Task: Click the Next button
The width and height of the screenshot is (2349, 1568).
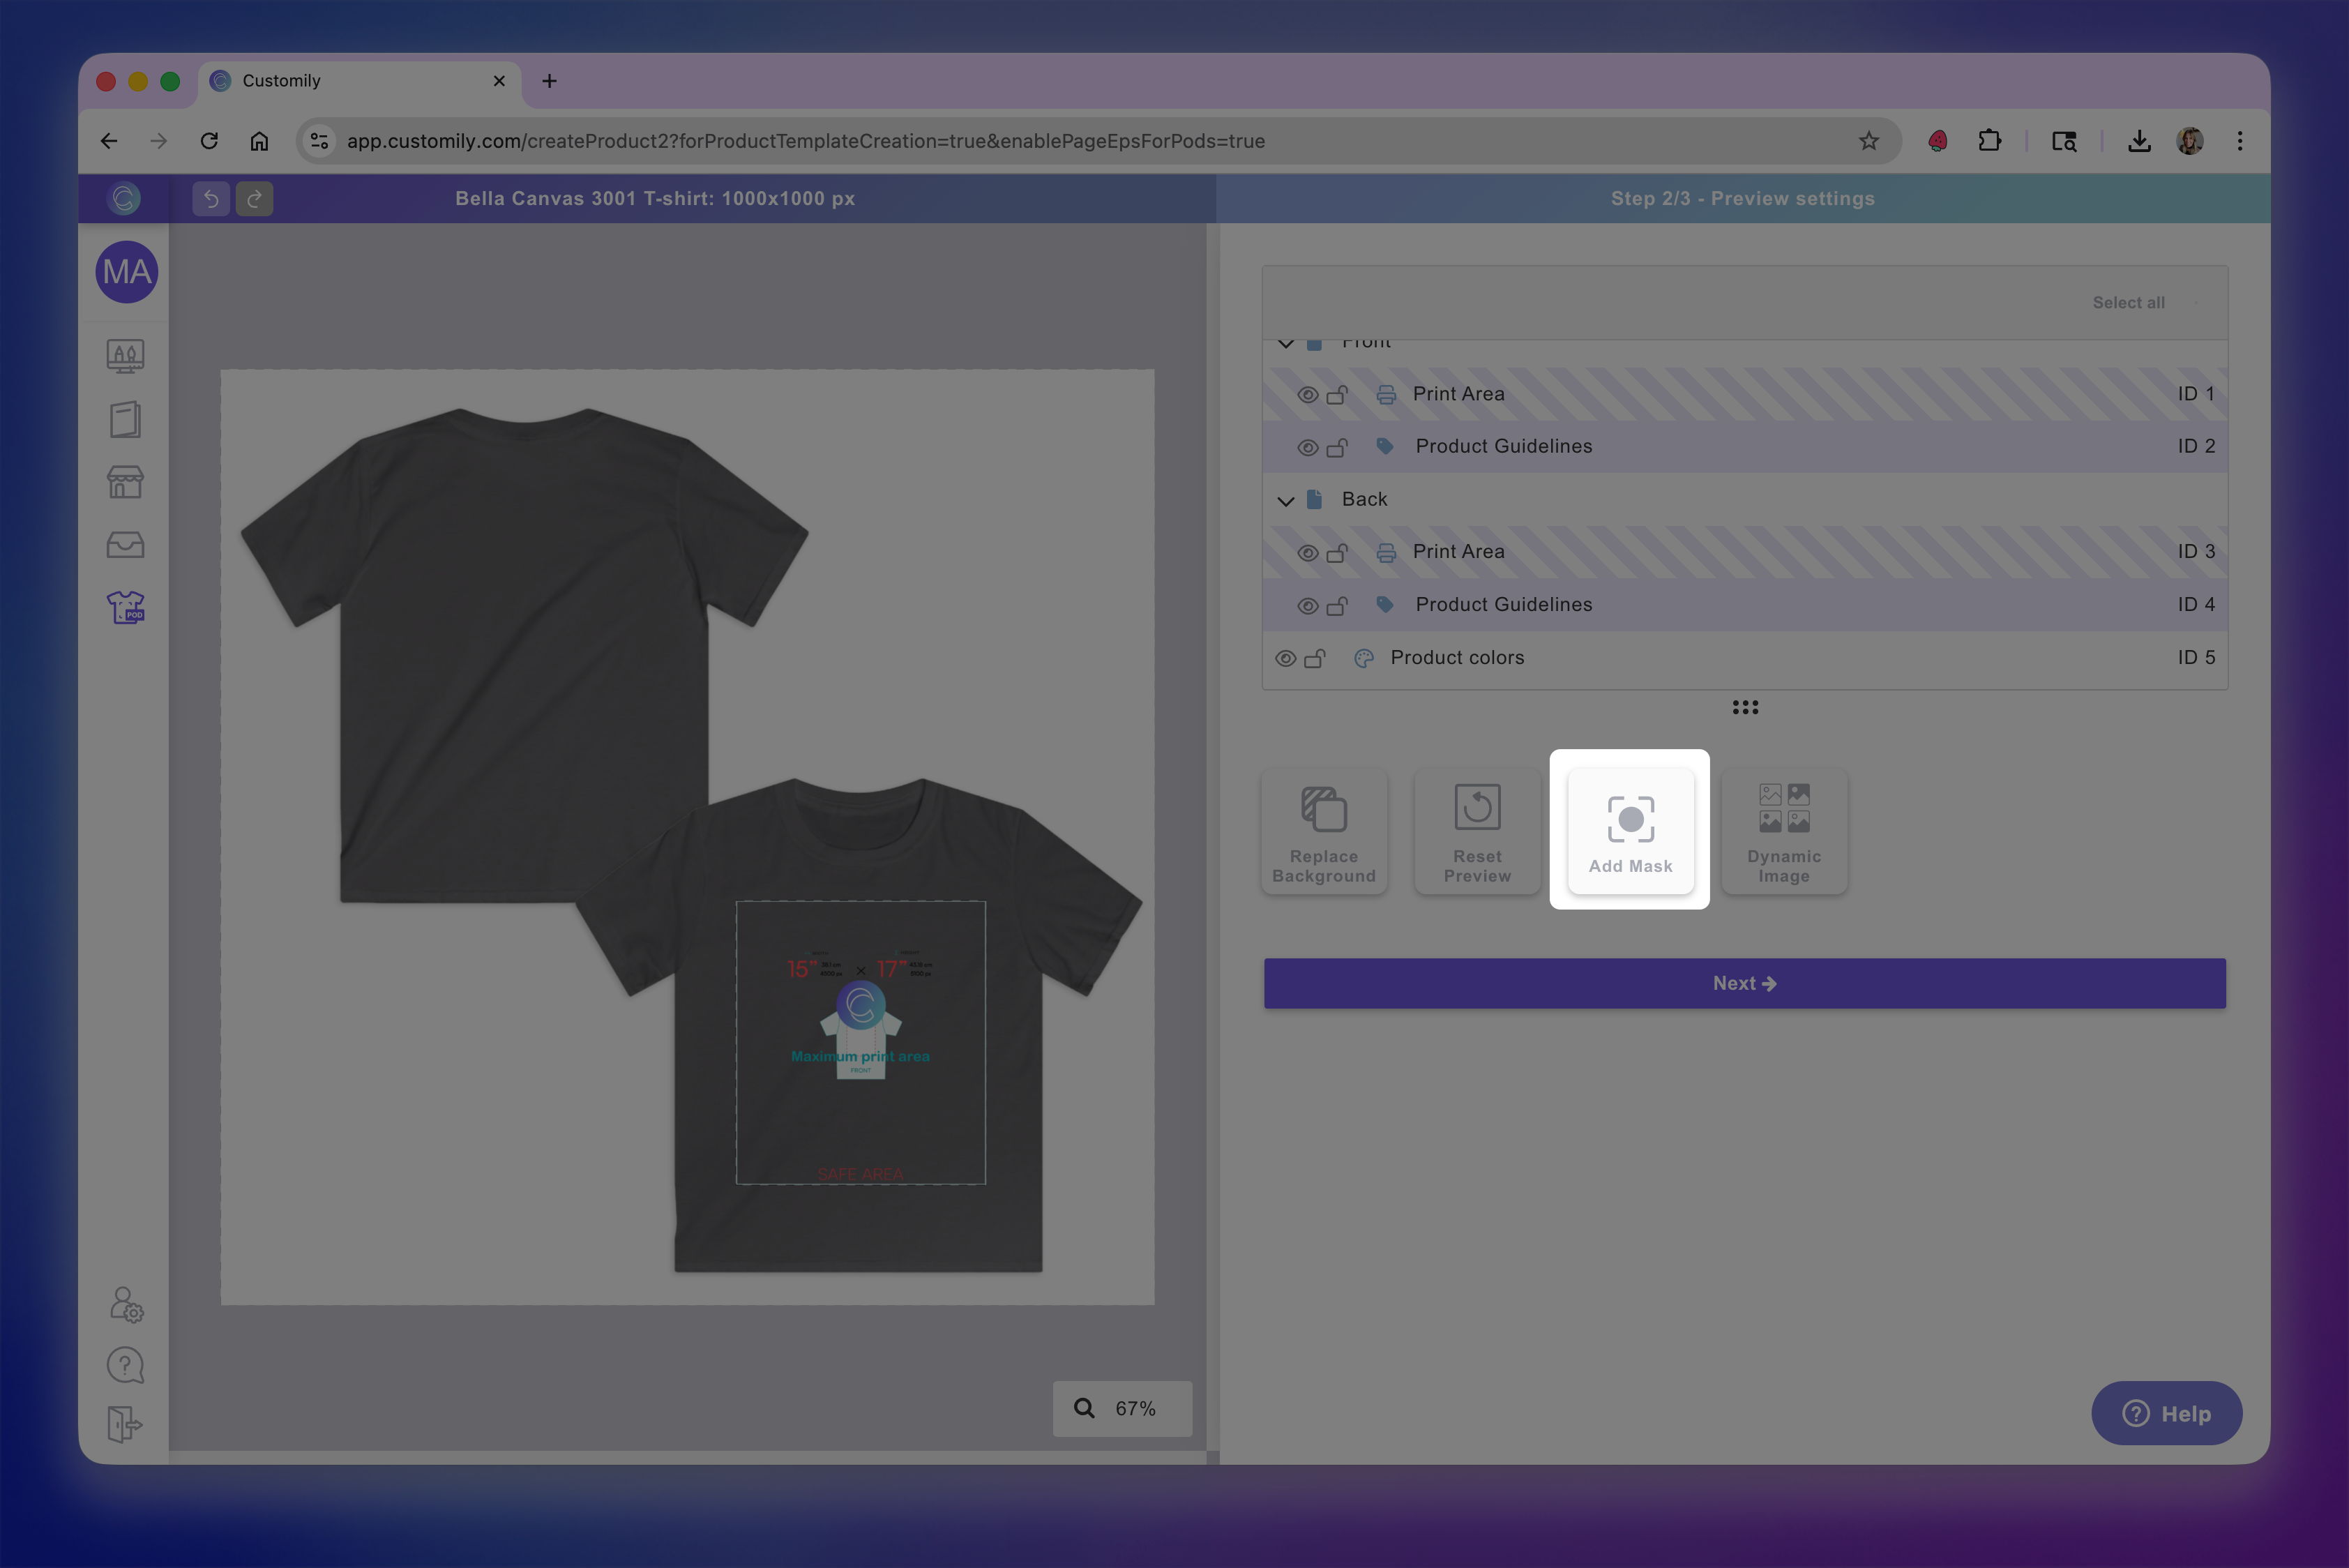Action: (1744, 984)
